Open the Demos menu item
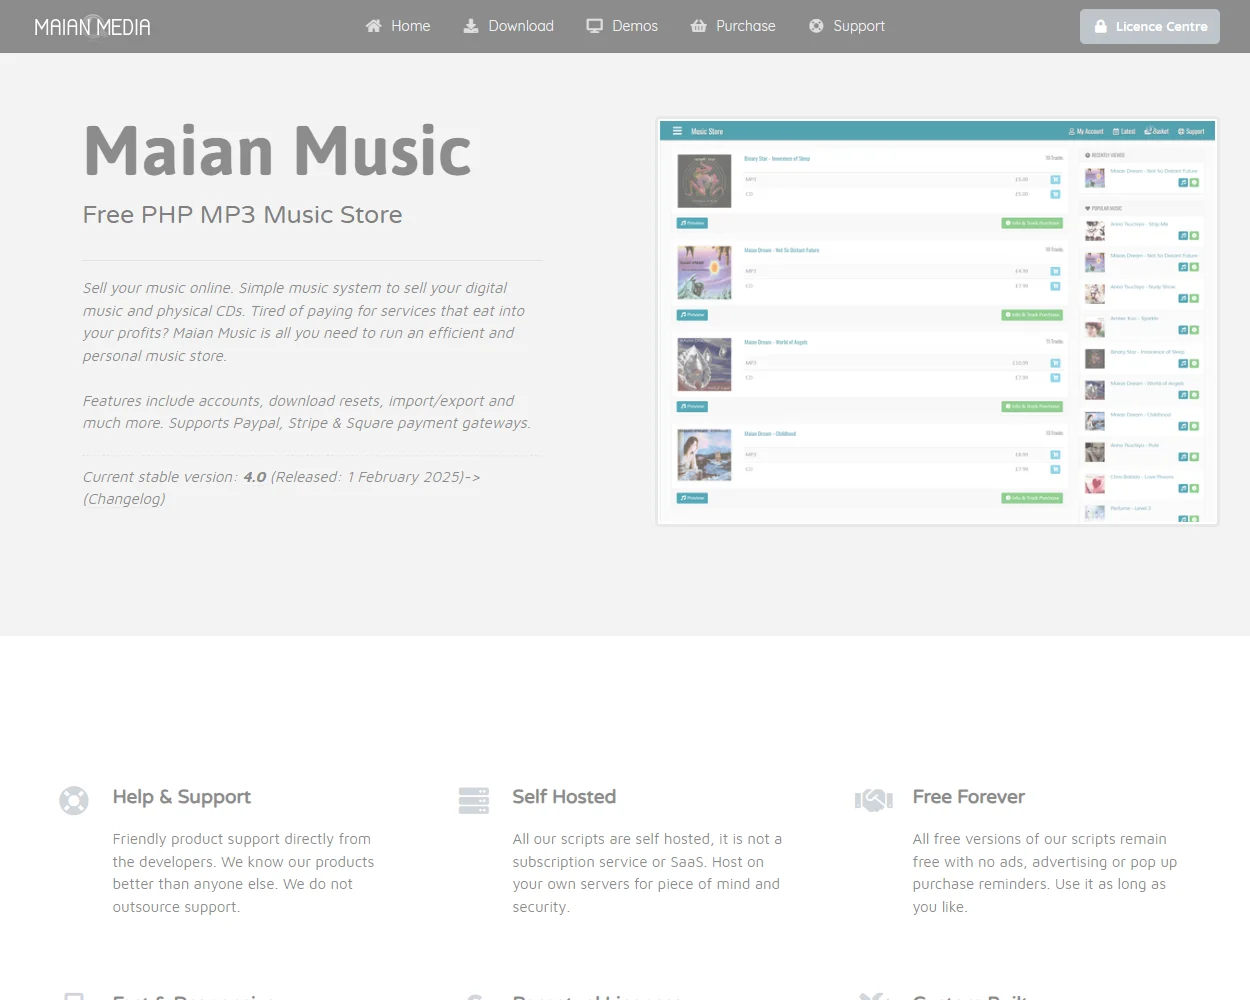The image size is (1250, 1000). pos(622,26)
